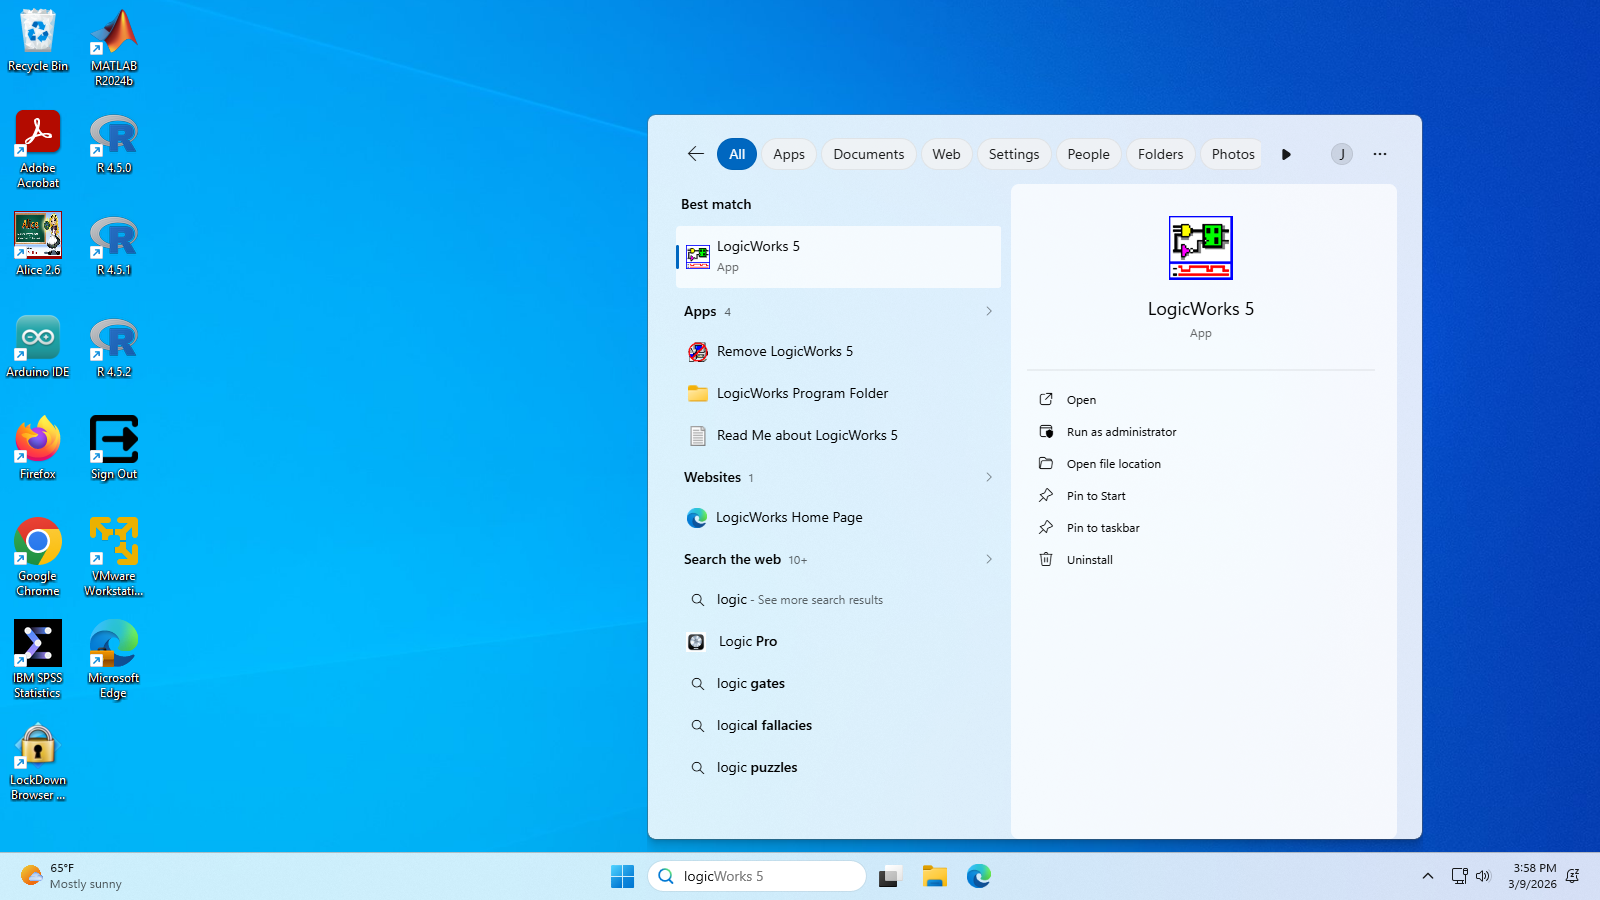Select the Alice 2.6 desktop shortcut

click(38, 245)
